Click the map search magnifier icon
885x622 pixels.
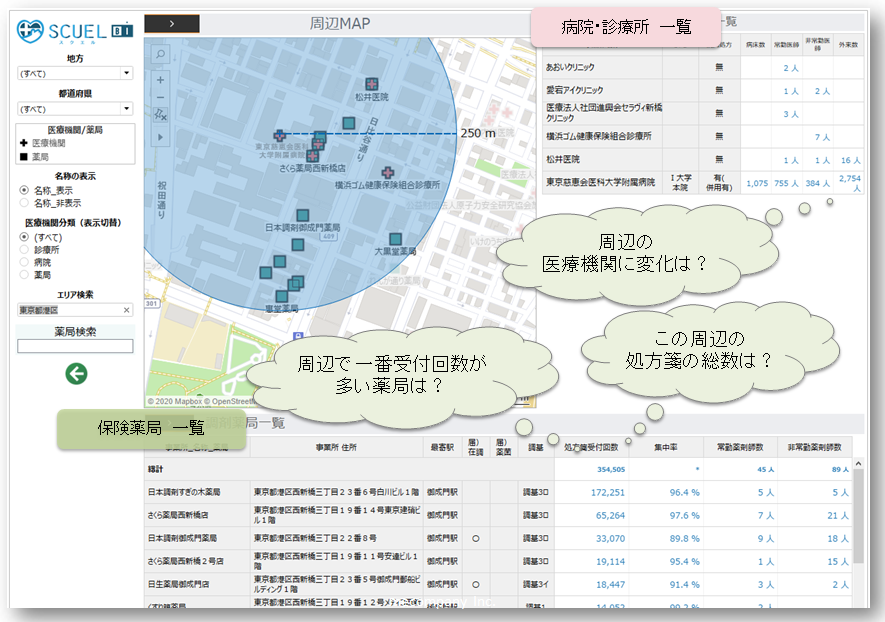(160, 55)
